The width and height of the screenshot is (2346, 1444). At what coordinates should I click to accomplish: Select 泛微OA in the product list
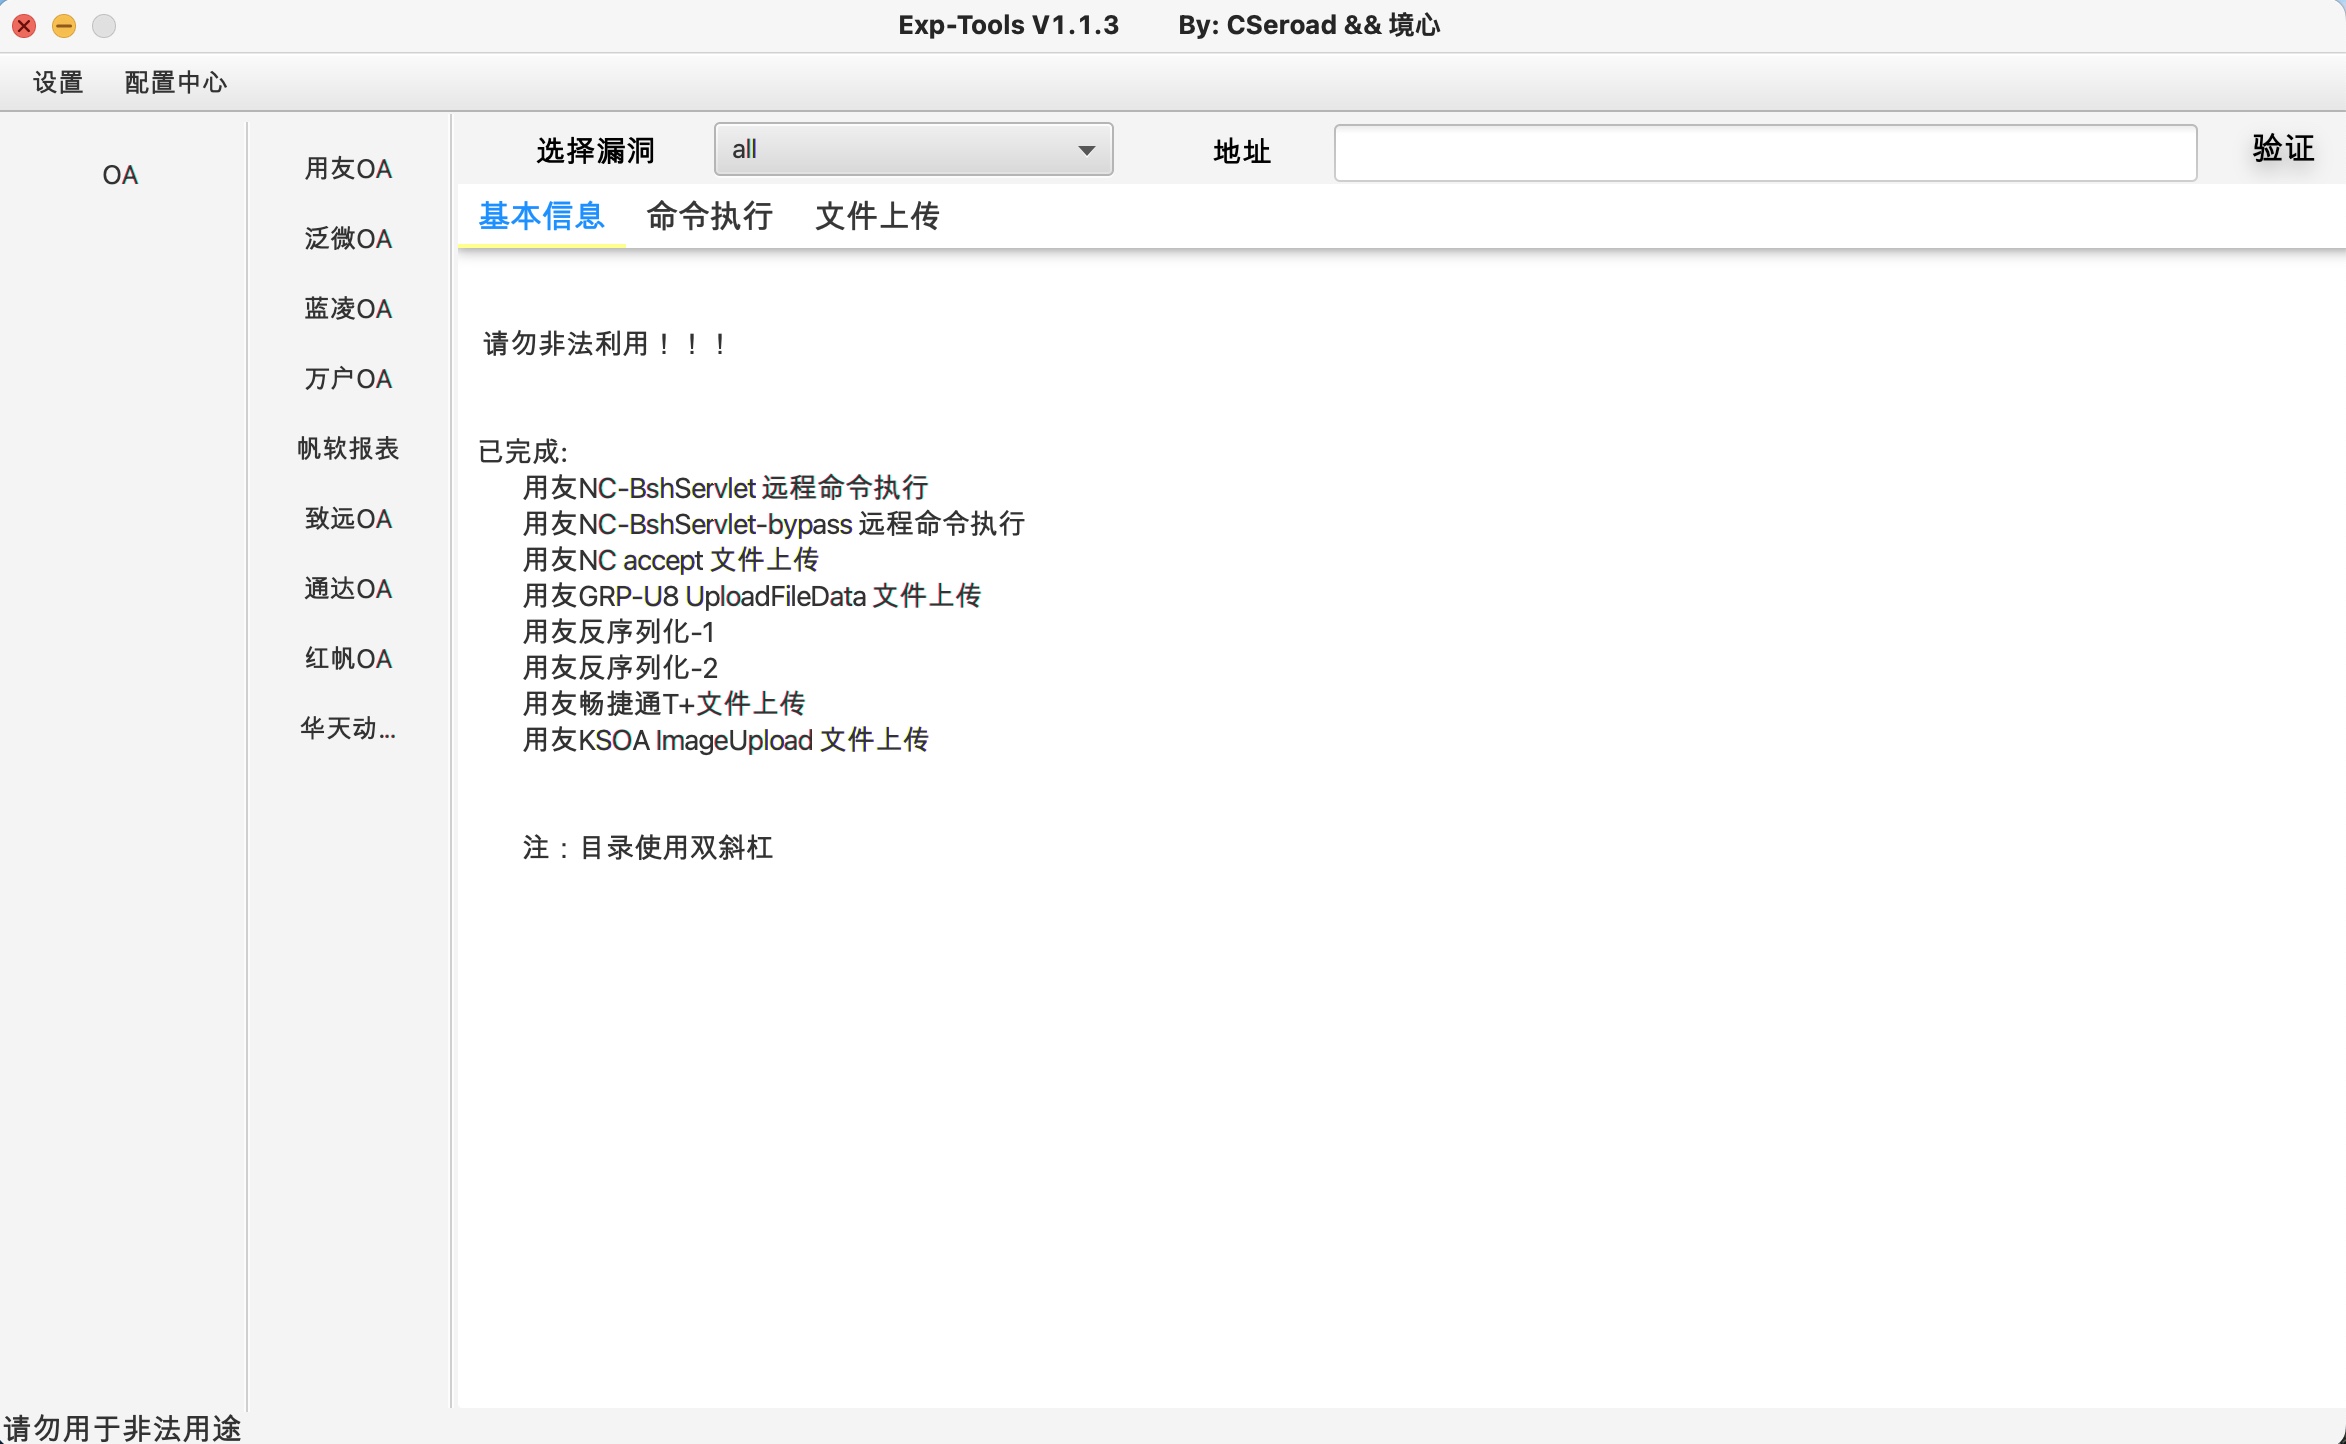click(x=348, y=239)
